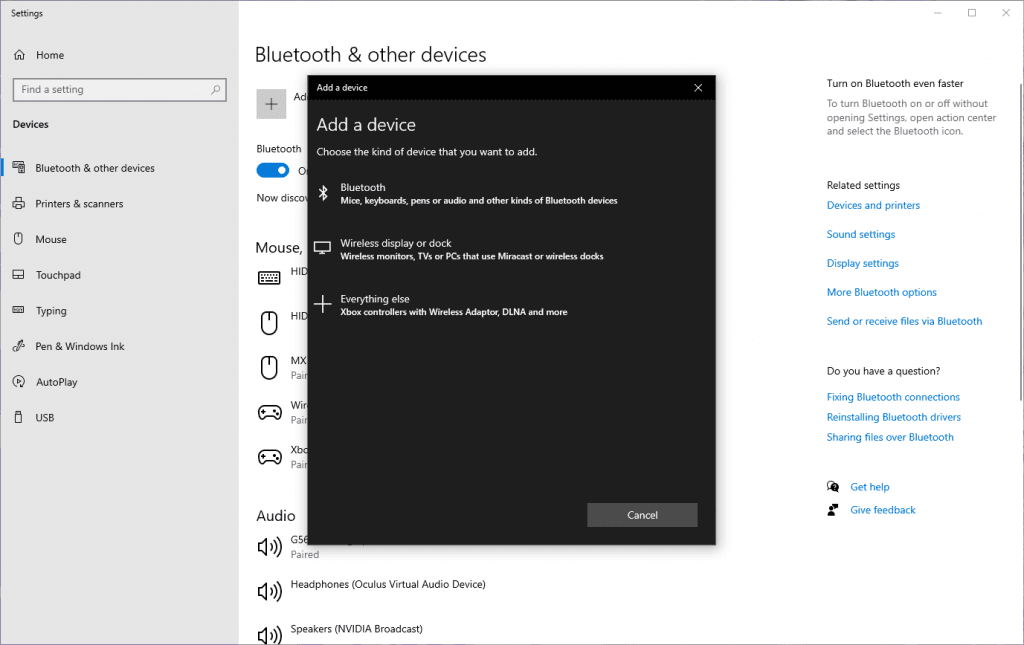This screenshot has height=645, width=1024.
Task: Open More Bluetooth options link
Action: pos(881,293)
